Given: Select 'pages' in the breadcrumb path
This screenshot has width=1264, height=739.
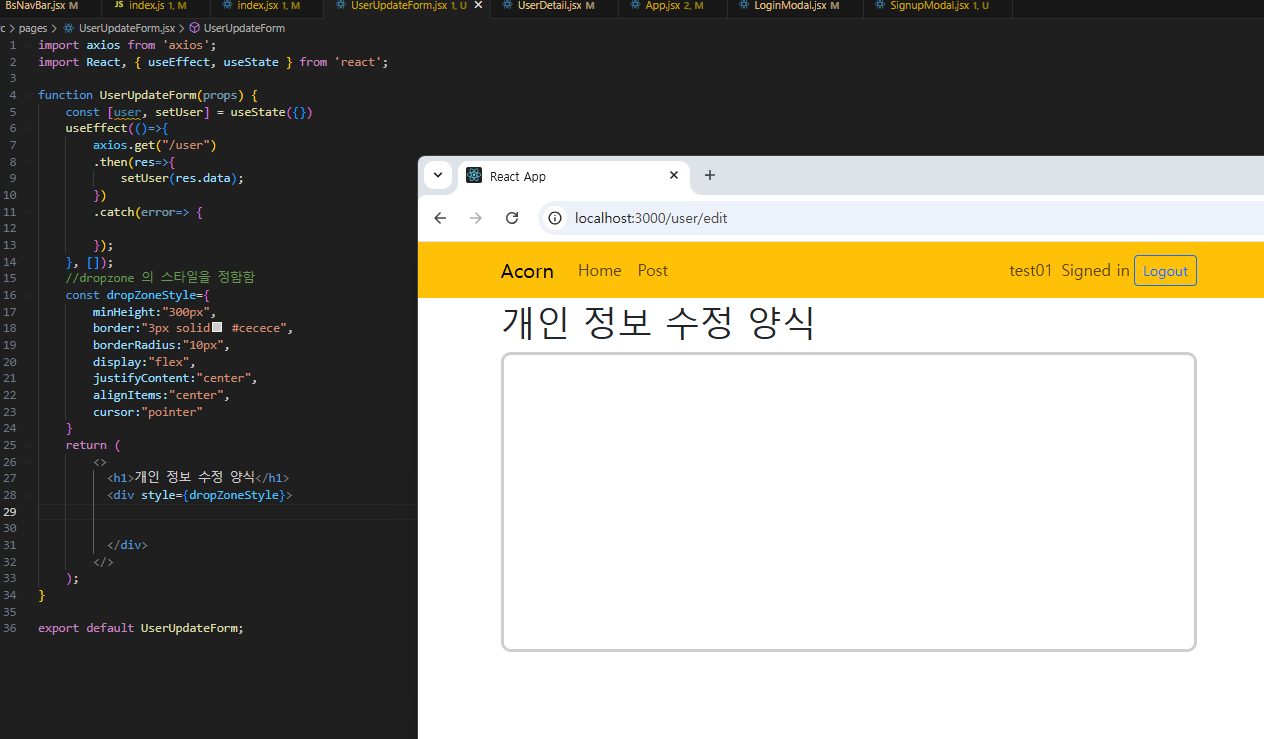Looking at the screenshot, I should [x=33, y=28].
